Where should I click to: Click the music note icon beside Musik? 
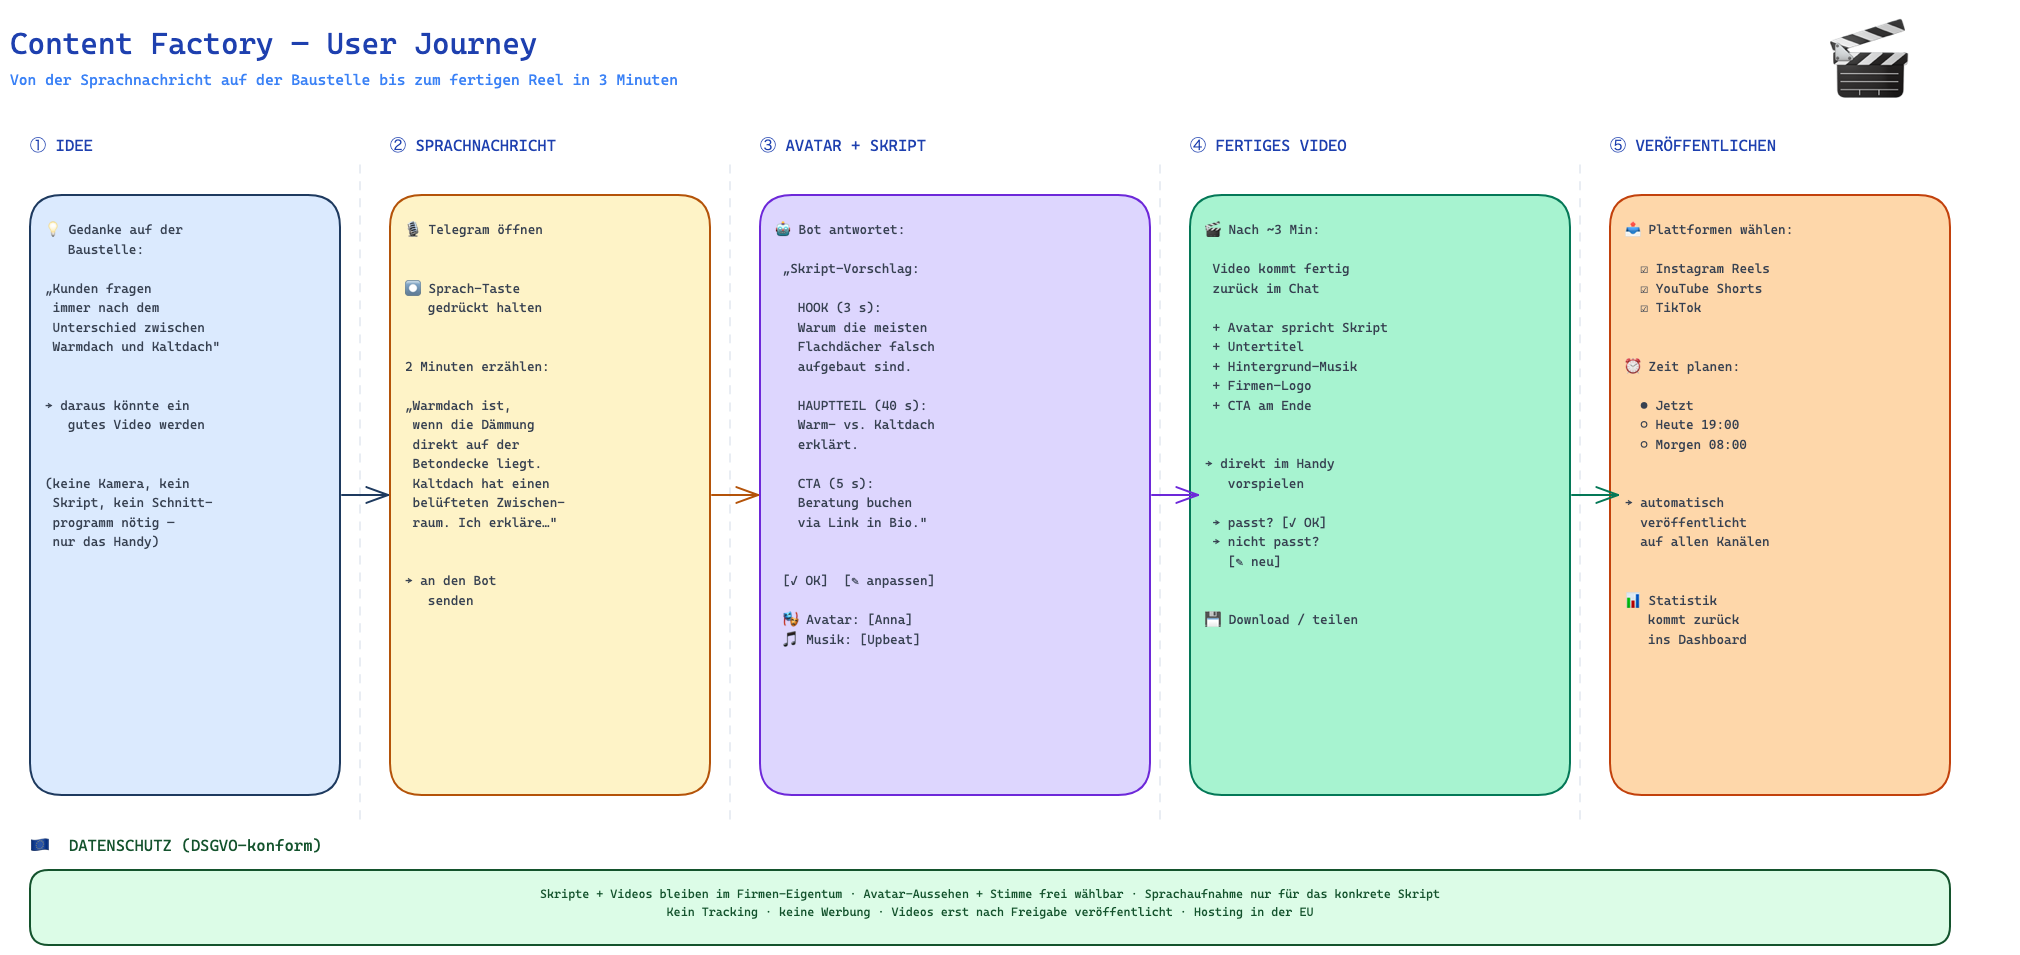tap(790, 639)
